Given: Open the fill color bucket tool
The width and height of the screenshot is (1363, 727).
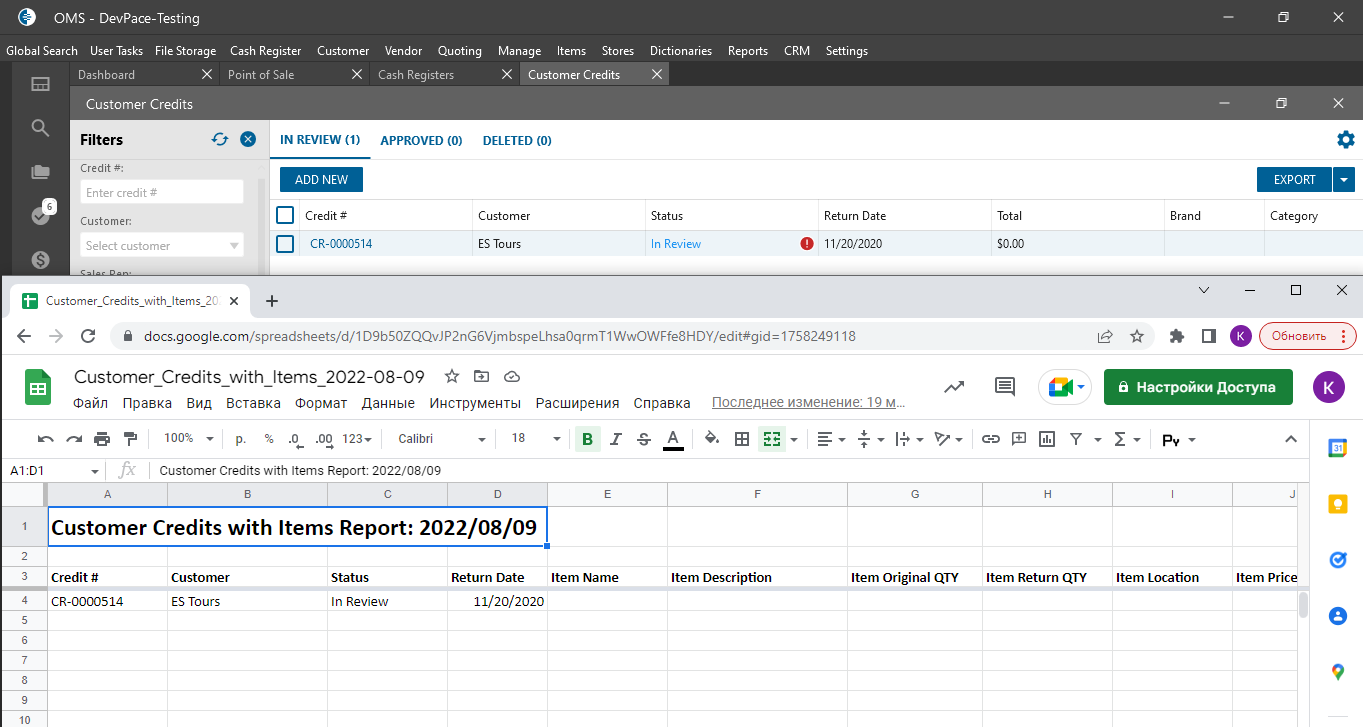Looking at the screenshot, I should point(712,439).
